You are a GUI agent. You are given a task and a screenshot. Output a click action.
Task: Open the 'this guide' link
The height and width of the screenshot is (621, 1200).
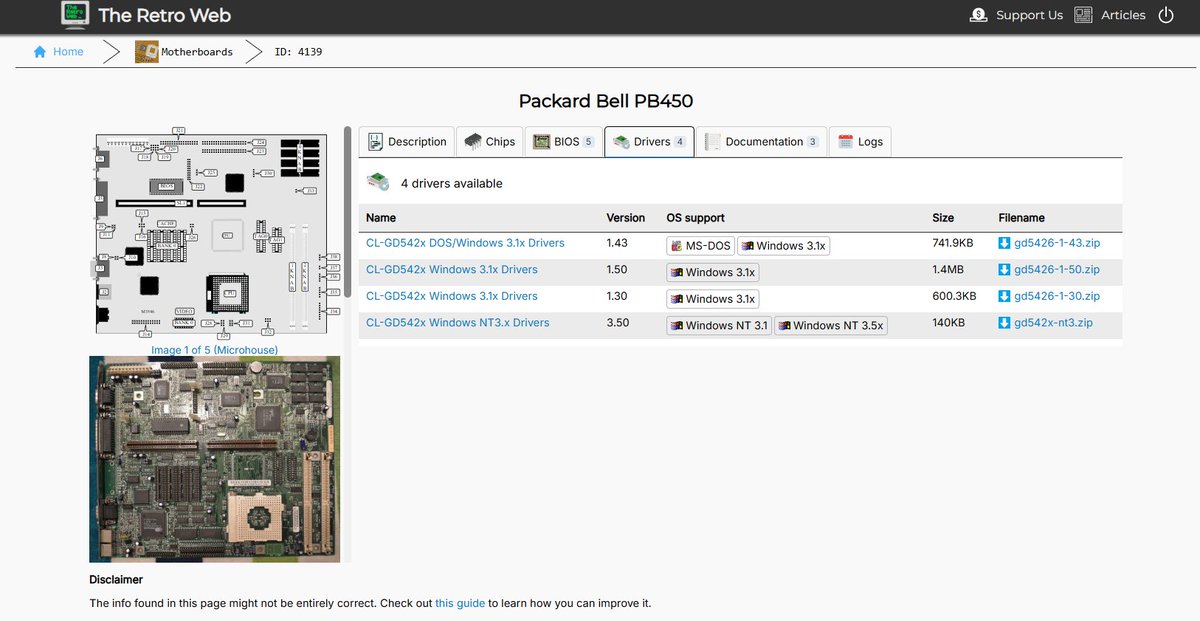pyautogui.click(x=460, y=604)
